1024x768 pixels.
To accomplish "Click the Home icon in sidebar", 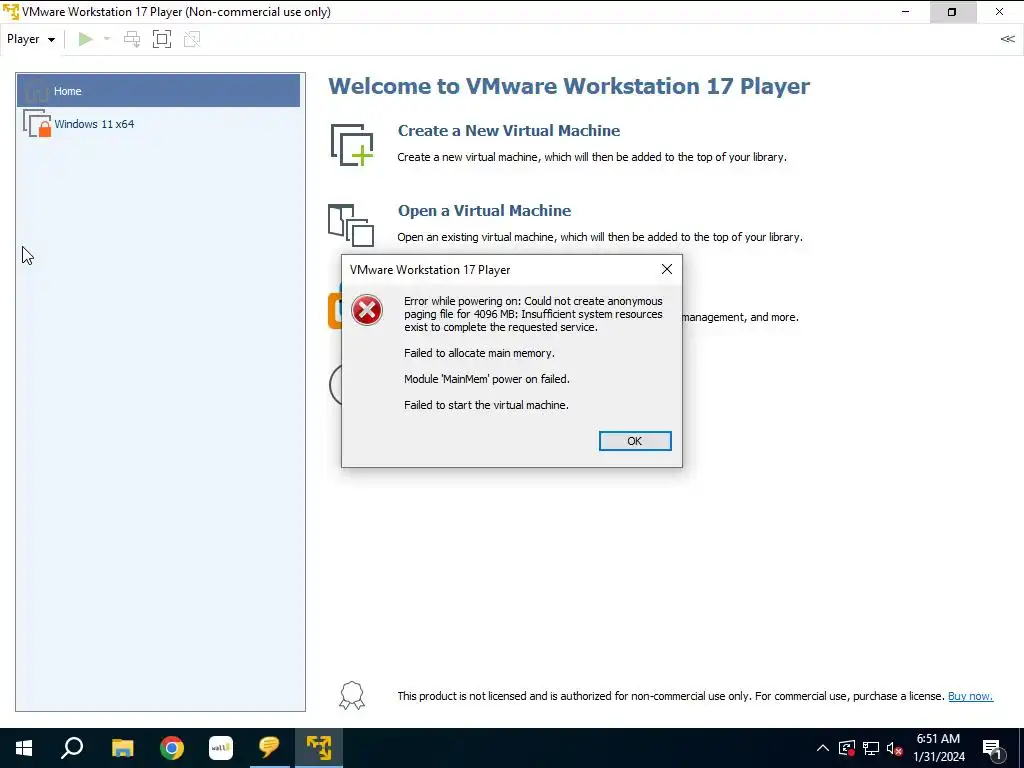I will click(37, 91).
